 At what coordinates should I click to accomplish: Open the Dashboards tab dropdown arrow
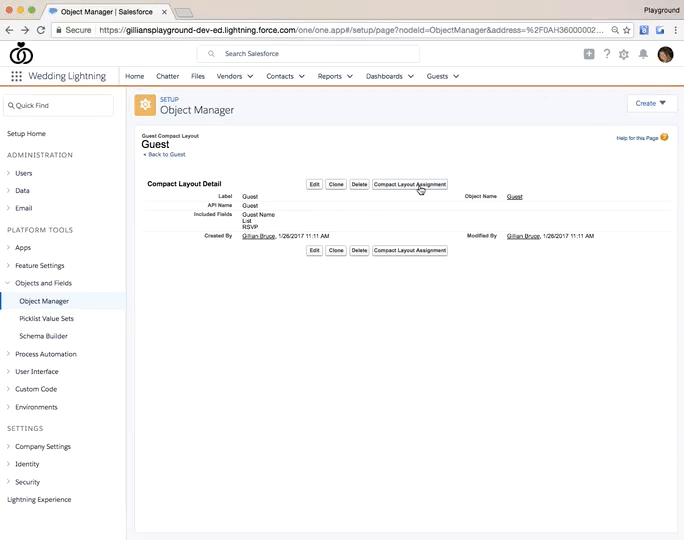coord(411,76)
